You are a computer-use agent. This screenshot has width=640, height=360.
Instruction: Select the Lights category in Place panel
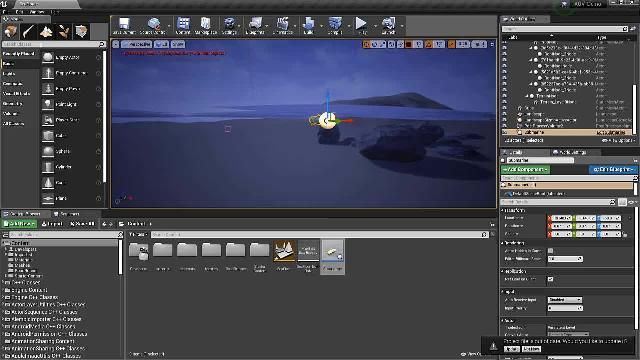tap(9, 73)
